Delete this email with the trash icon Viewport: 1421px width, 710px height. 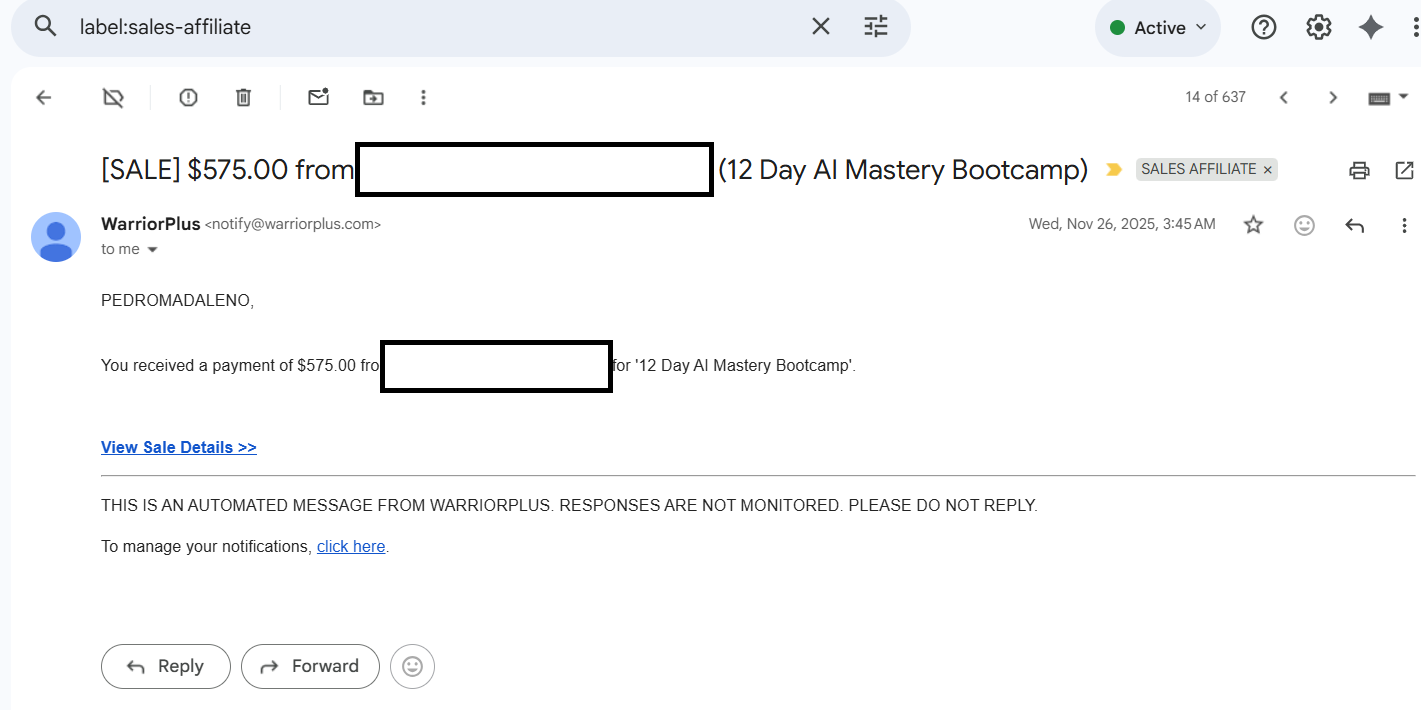tap(243, 97)
